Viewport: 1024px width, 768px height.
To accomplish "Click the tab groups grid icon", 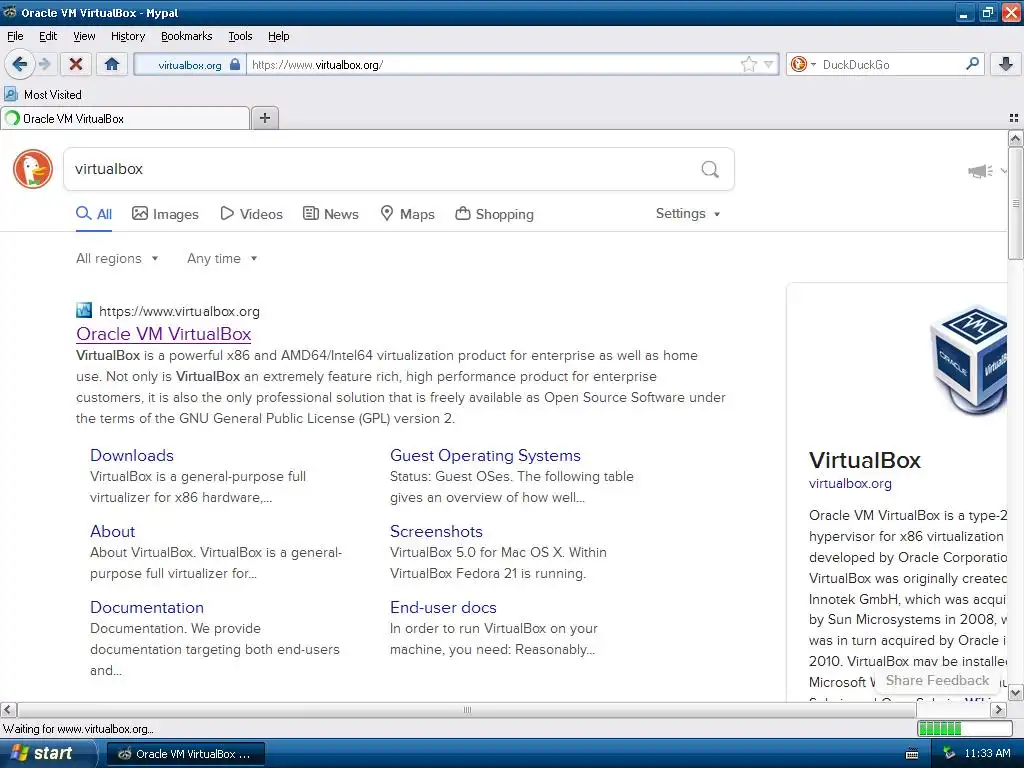I will (x=1014, y=118).
